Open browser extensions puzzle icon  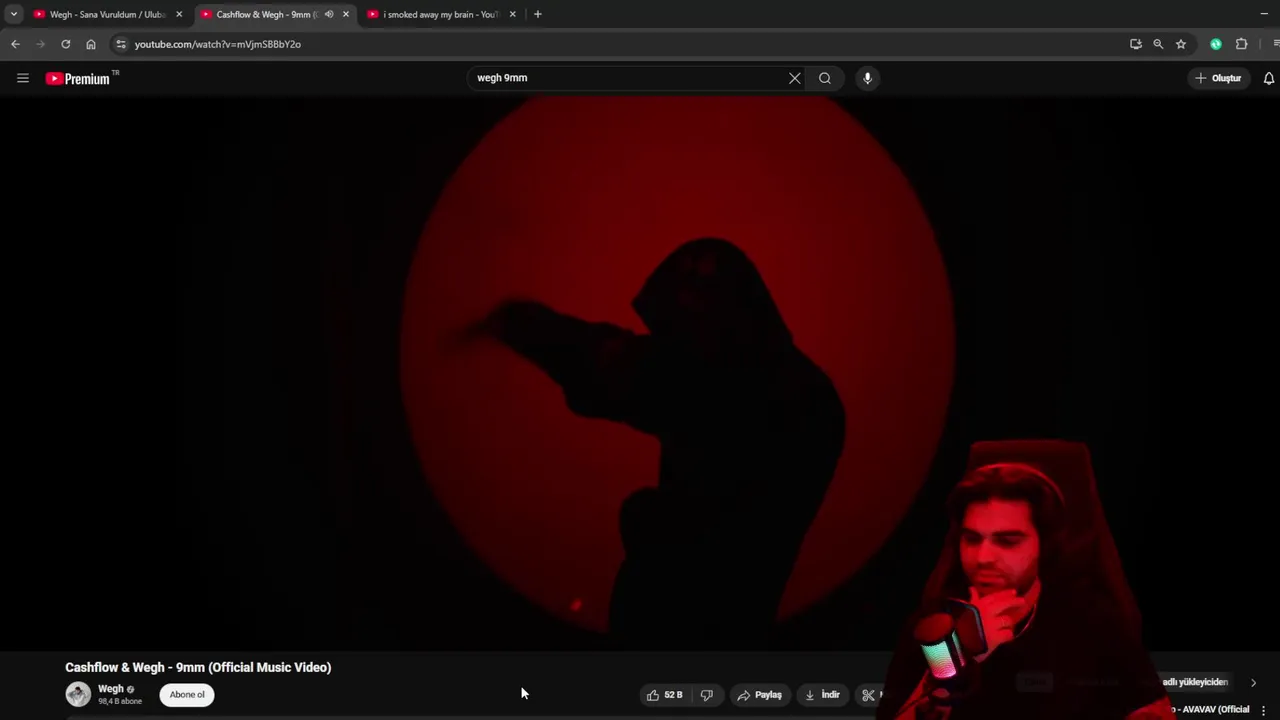[1242, 44]
